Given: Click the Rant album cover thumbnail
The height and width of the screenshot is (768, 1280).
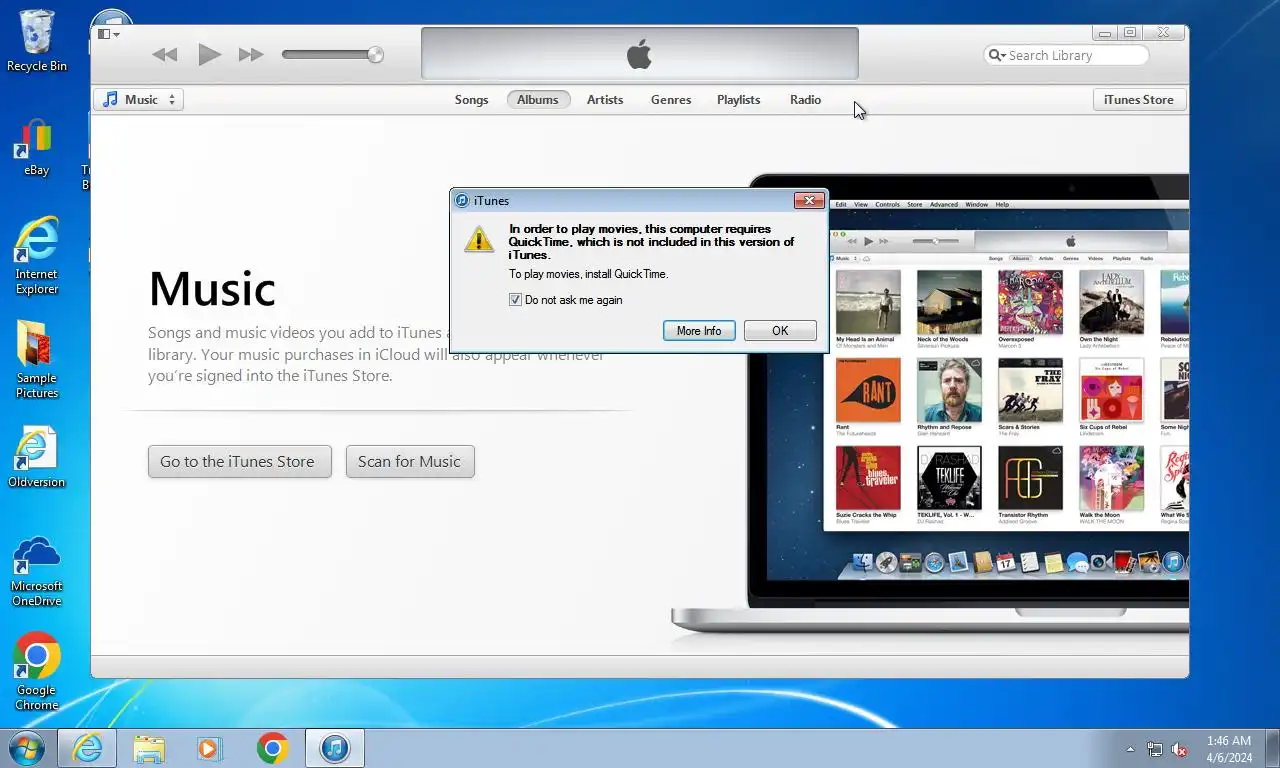Looking at the screenshot, I should click(x=868, y=391).
